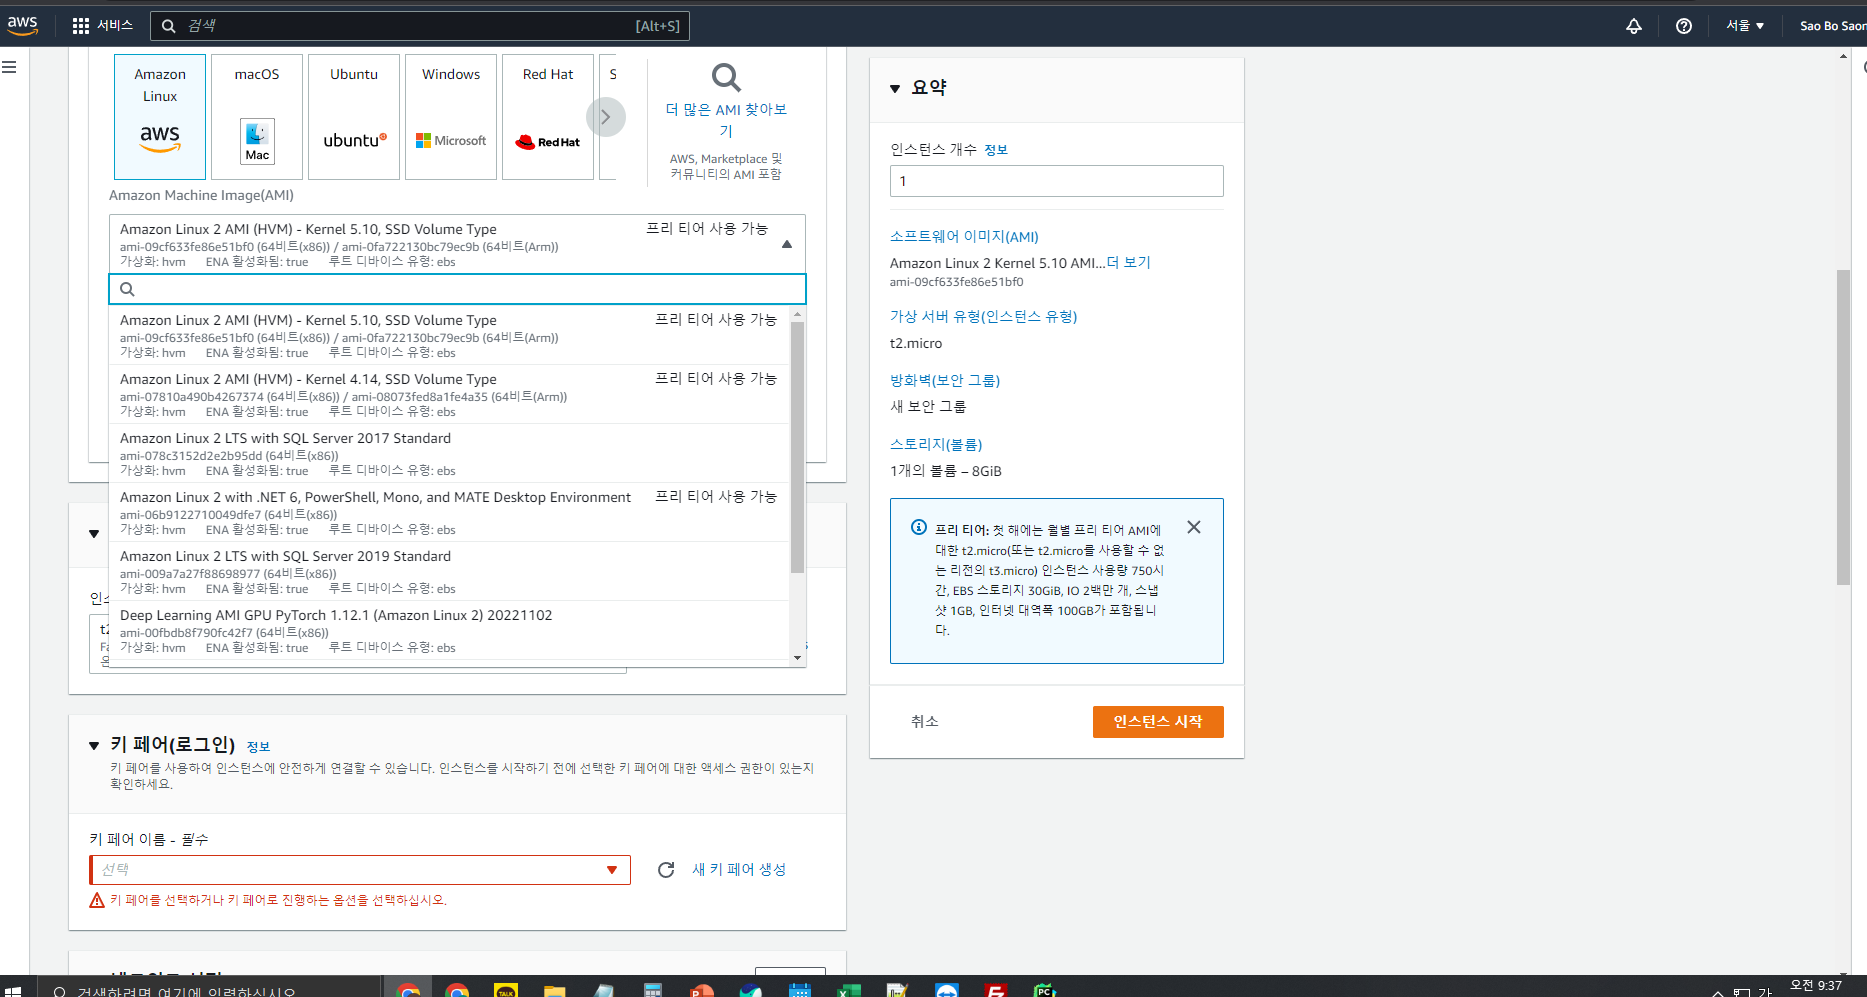Open 정보 link beside 인스턴스 개수
This screenshot has height=997, width=1867.
point(996,150)
